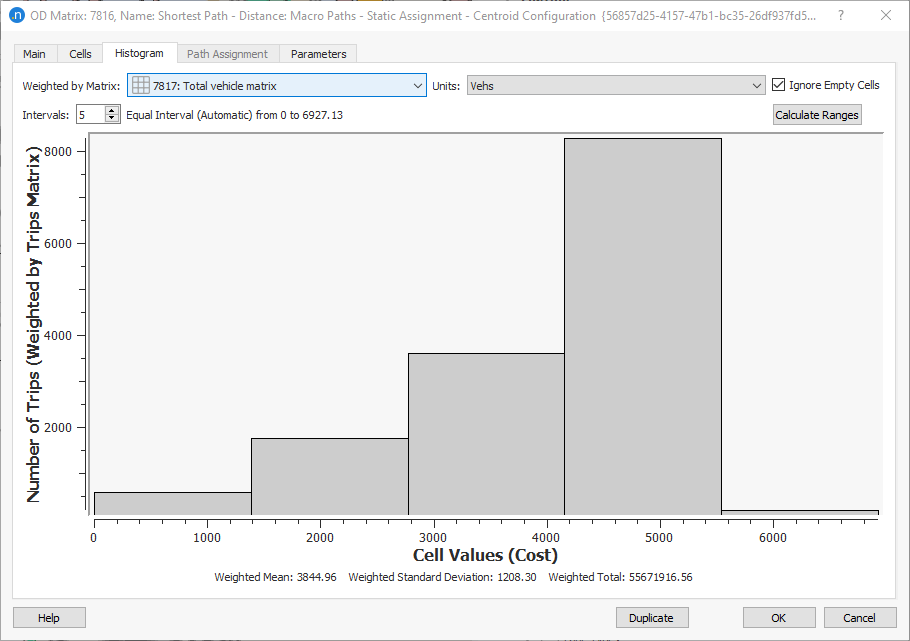Viewport: 910px width, 641px height.
Task: Expand the Units Vehs dropdown
Action: [x=616, y=86]
